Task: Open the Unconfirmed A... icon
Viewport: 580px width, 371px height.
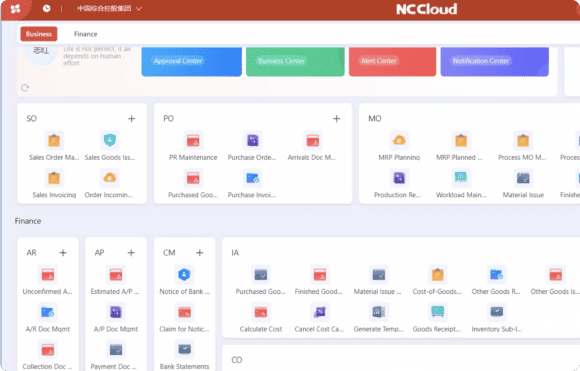Action: pyautogui.click(x=48, y=275)
